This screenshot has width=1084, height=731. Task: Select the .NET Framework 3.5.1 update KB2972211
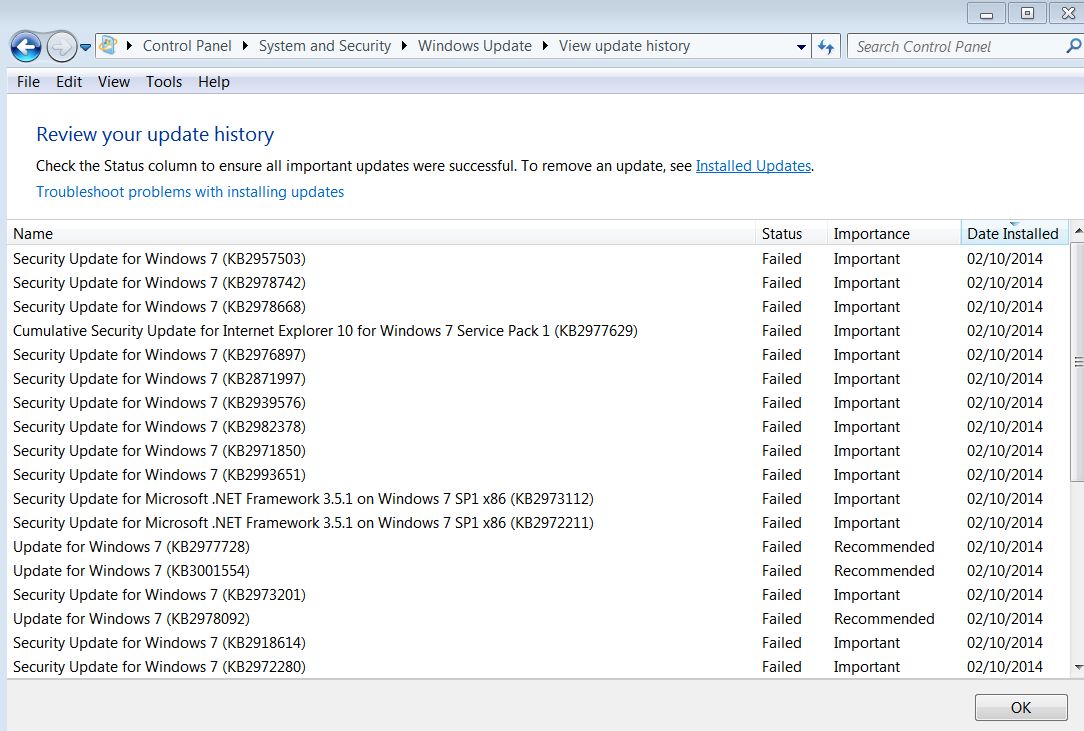coord(303,523)
